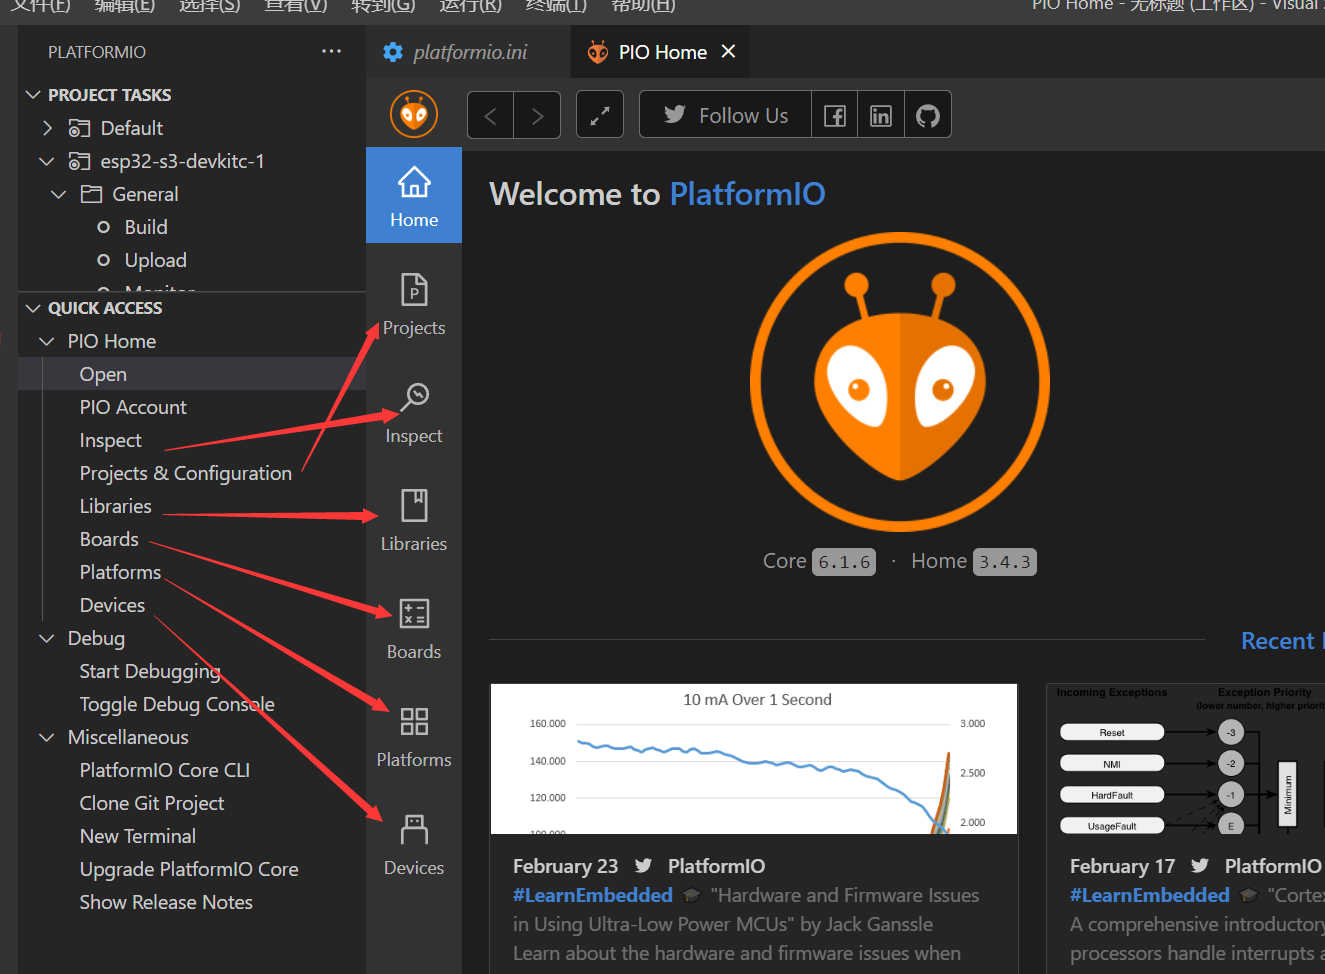
Task: Click Show Release Notes
Action: pos(166,902)
